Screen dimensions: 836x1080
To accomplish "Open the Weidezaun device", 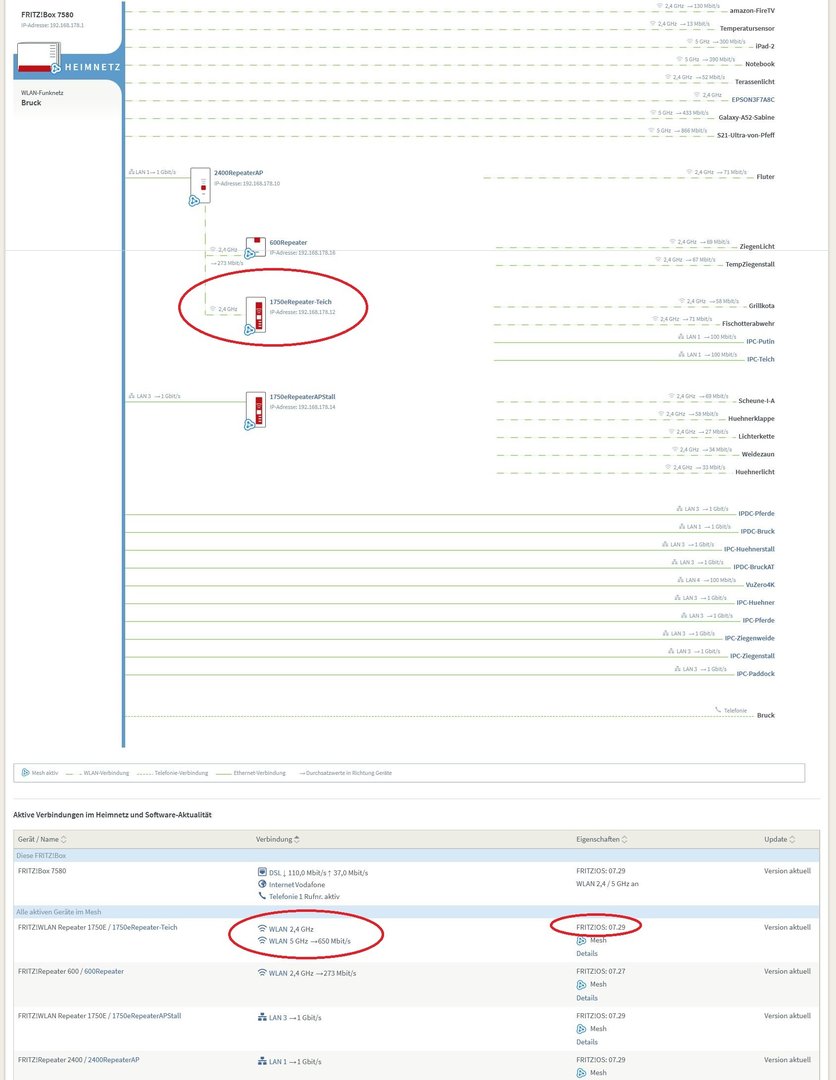I will (x=758, y=455).
